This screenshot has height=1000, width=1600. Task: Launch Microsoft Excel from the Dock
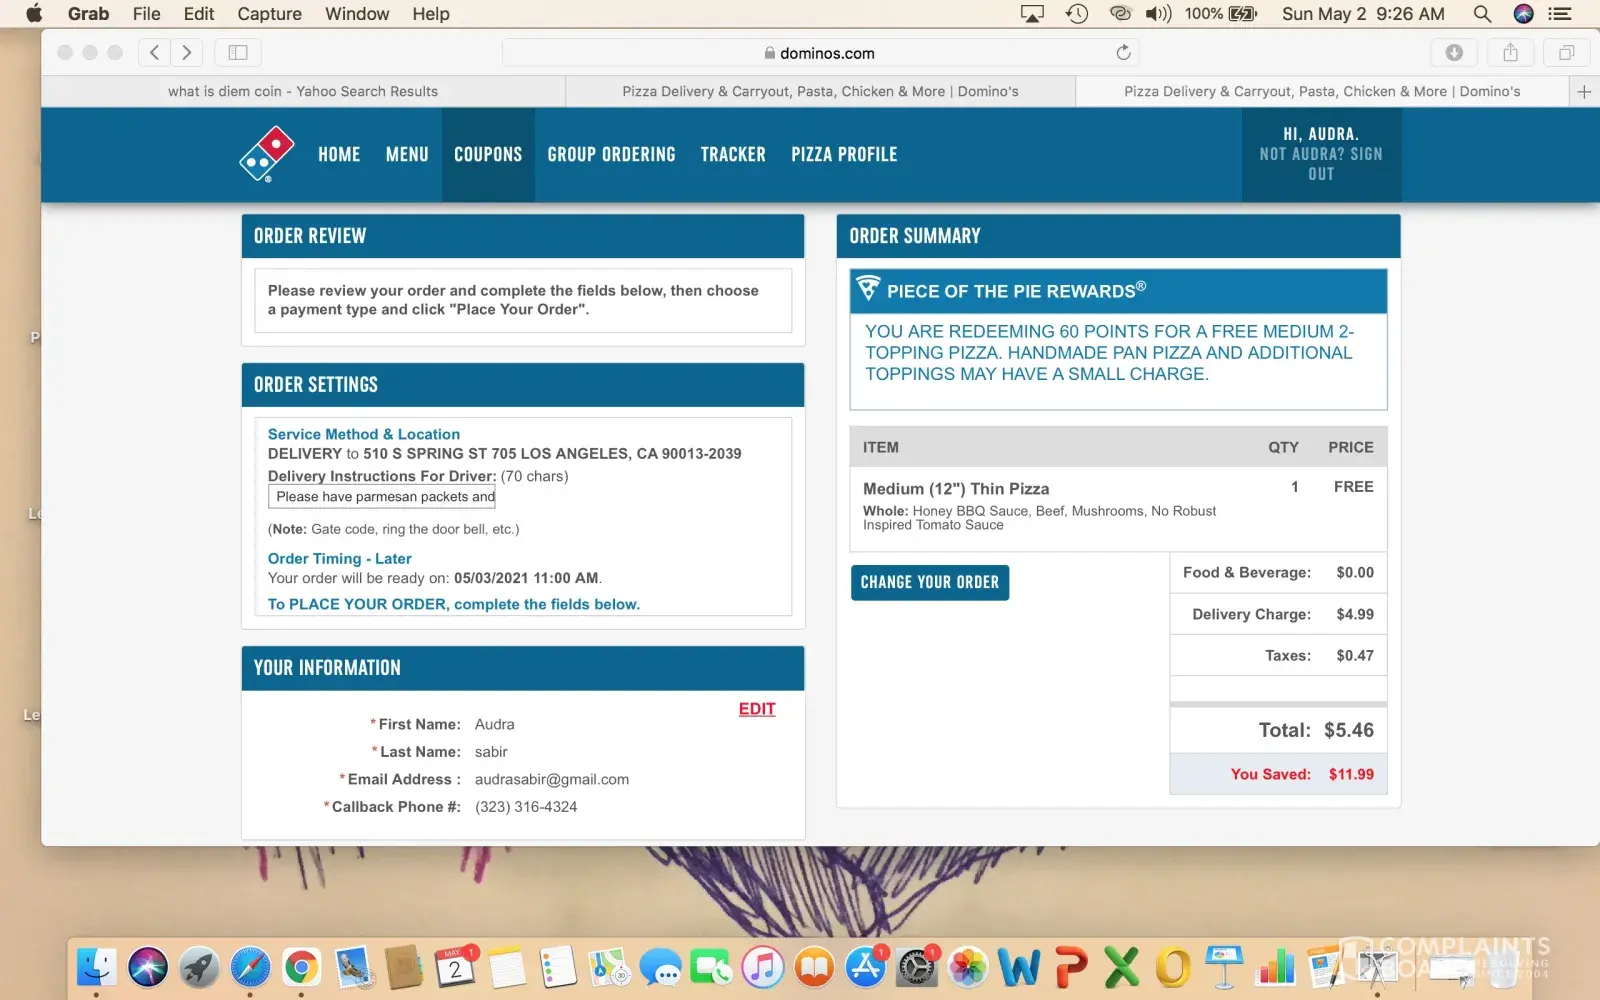[x=1121, y=967]
